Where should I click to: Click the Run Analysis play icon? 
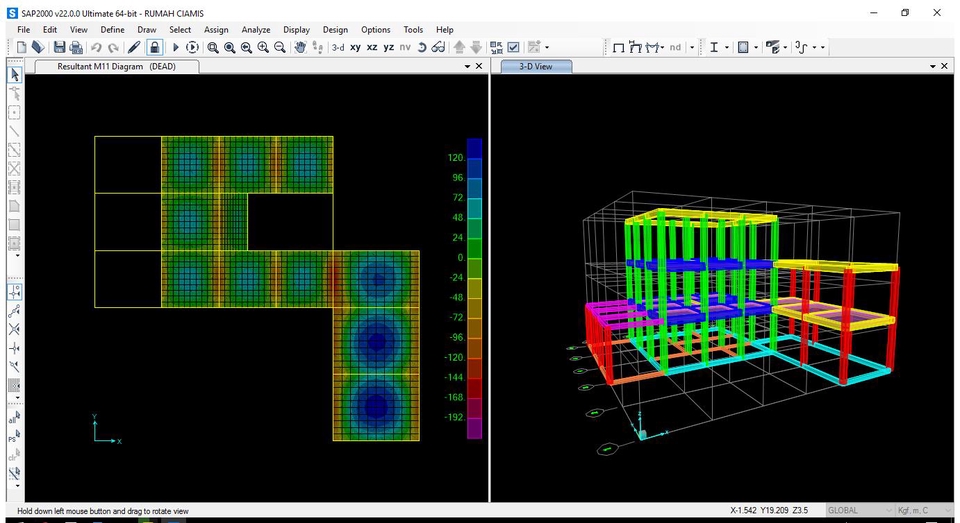point(176,47)
